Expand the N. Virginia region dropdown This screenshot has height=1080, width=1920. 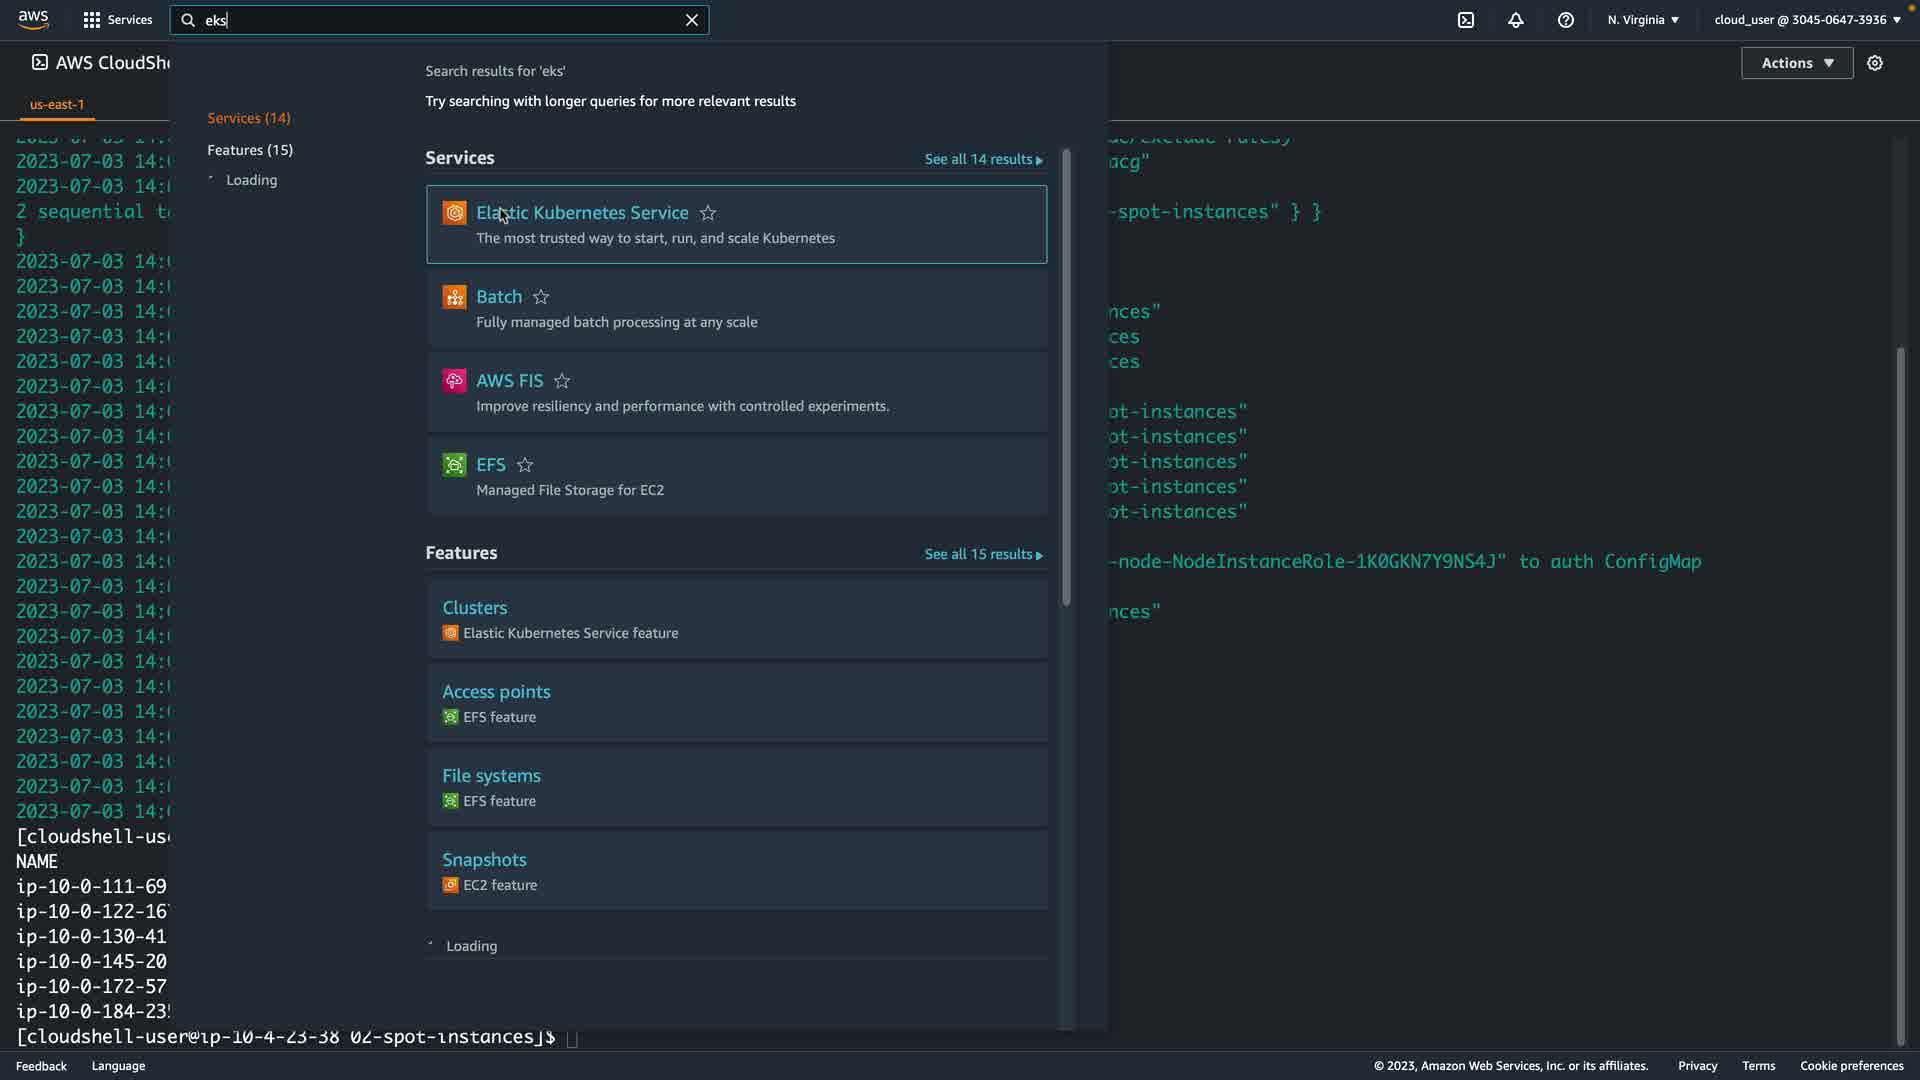tap(1643, 20)
